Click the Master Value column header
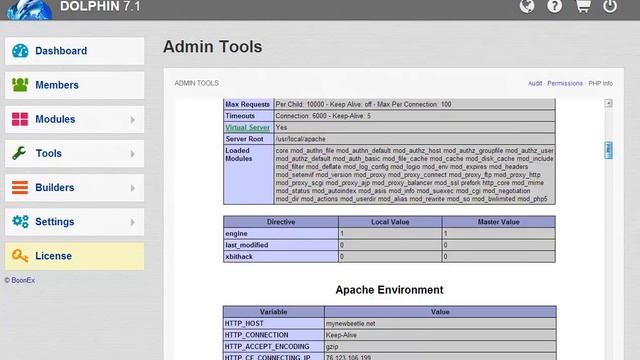Screen dimensions: 640x360 tap(498, 222)
